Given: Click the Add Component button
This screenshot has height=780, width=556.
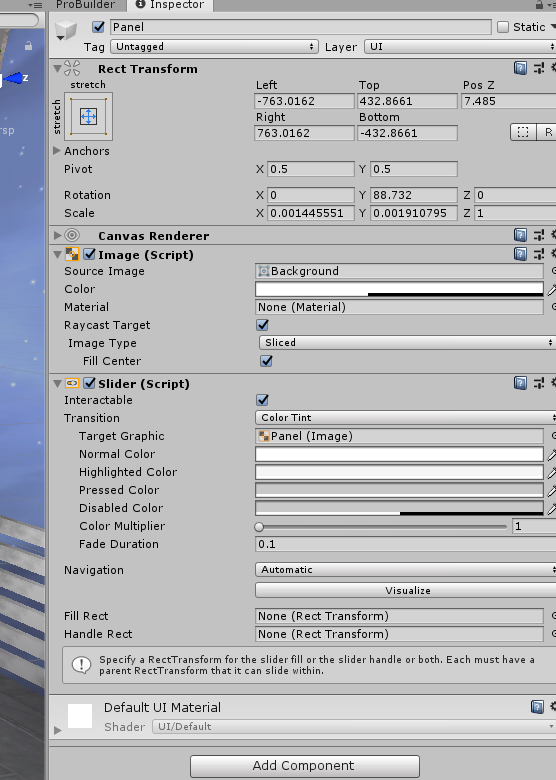Looking at the screenshot, I should point(305,766).
